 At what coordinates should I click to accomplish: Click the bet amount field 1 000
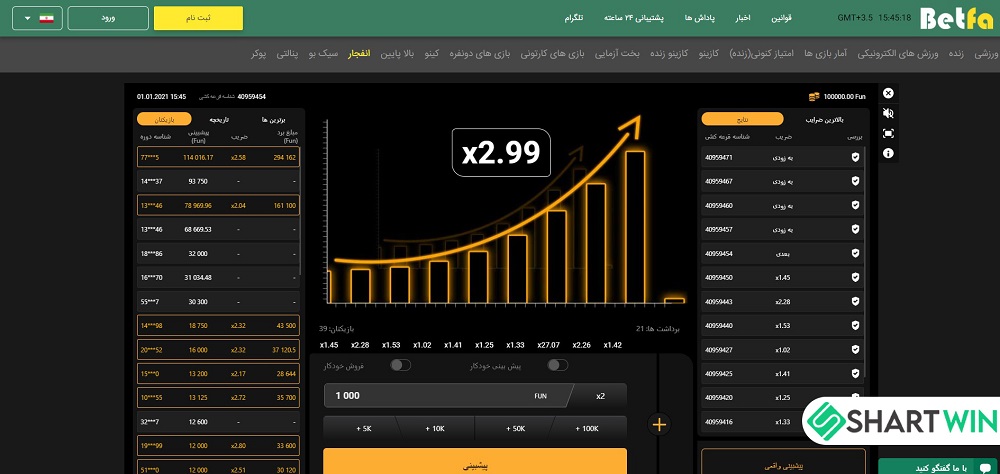point(446,396)
